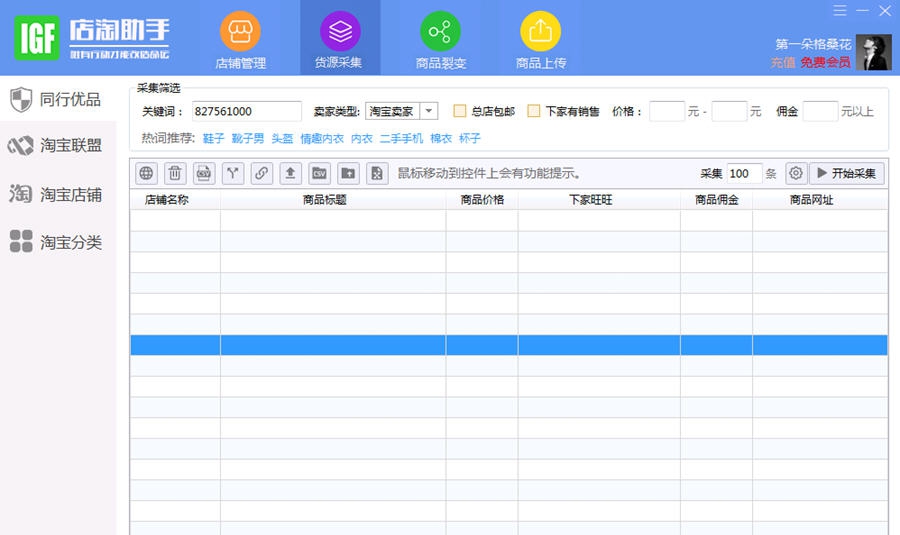The image size is (900, 535).
Task: Click the hamburger menu icon at top right
Action: pyautogui.click(x=840, y=10)
